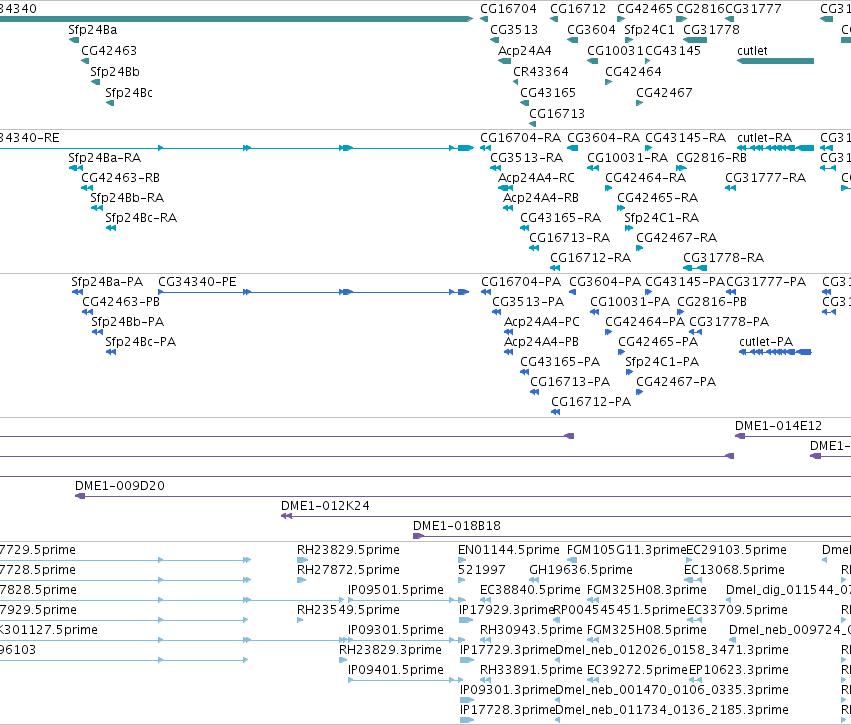The image size is (851, 725).
Task: Open the 'Acp24A4' gene label
Action: (x=524, y=51)
